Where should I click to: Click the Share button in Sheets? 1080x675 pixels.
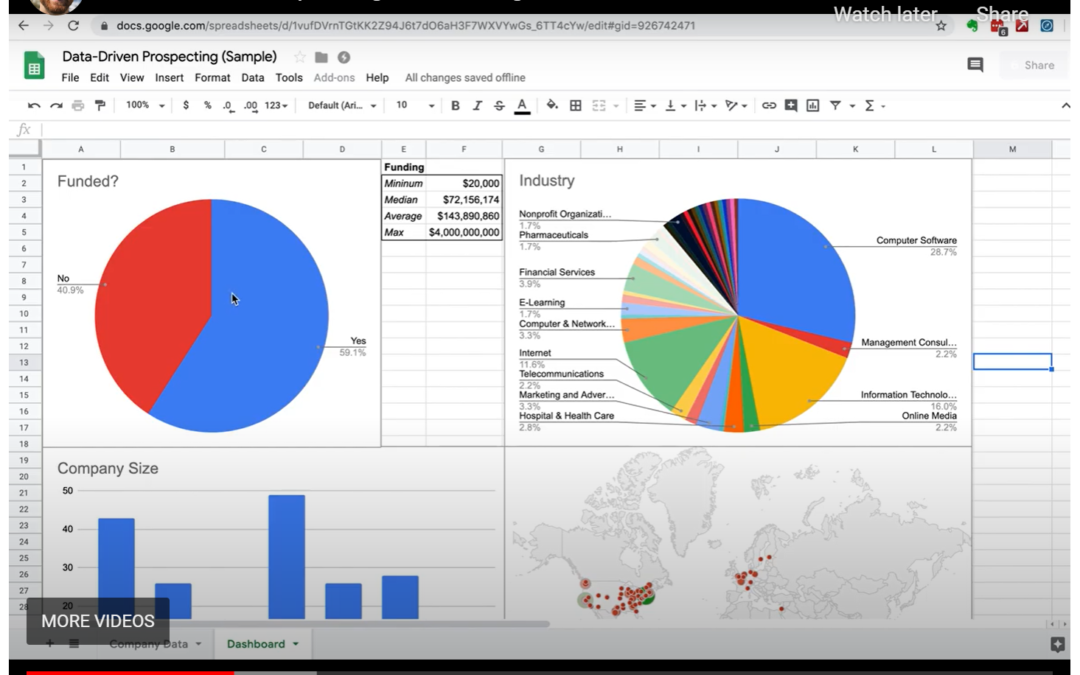[1032, 65]
